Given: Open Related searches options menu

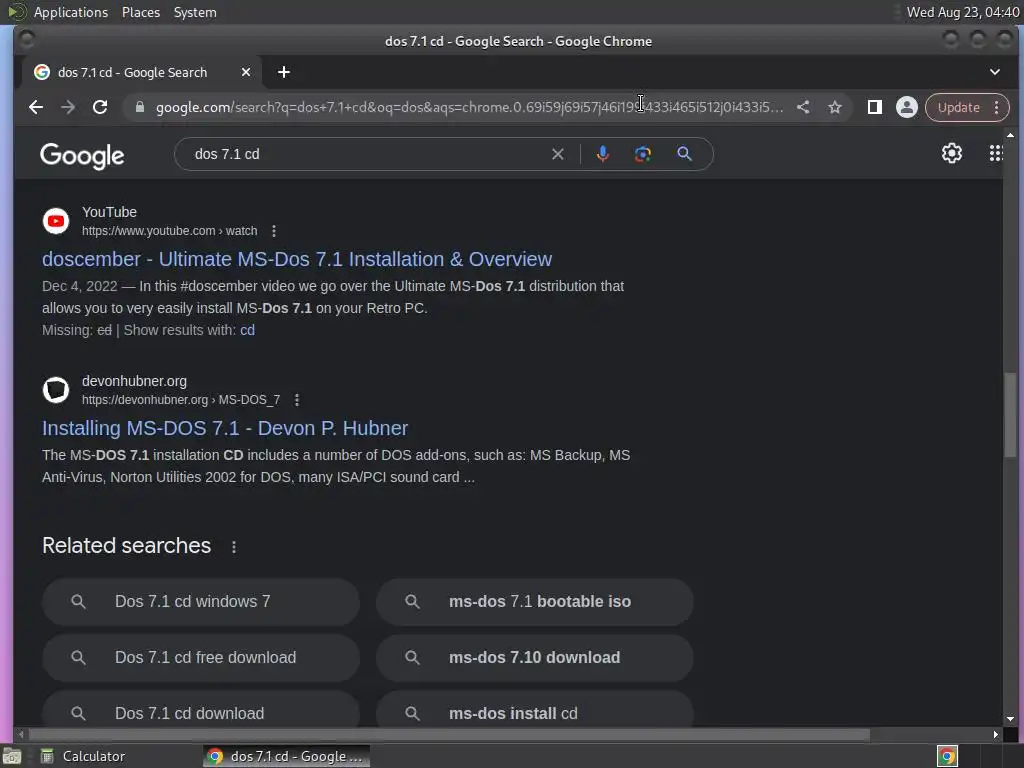Looking at the screenshot, I should point(234,547).
